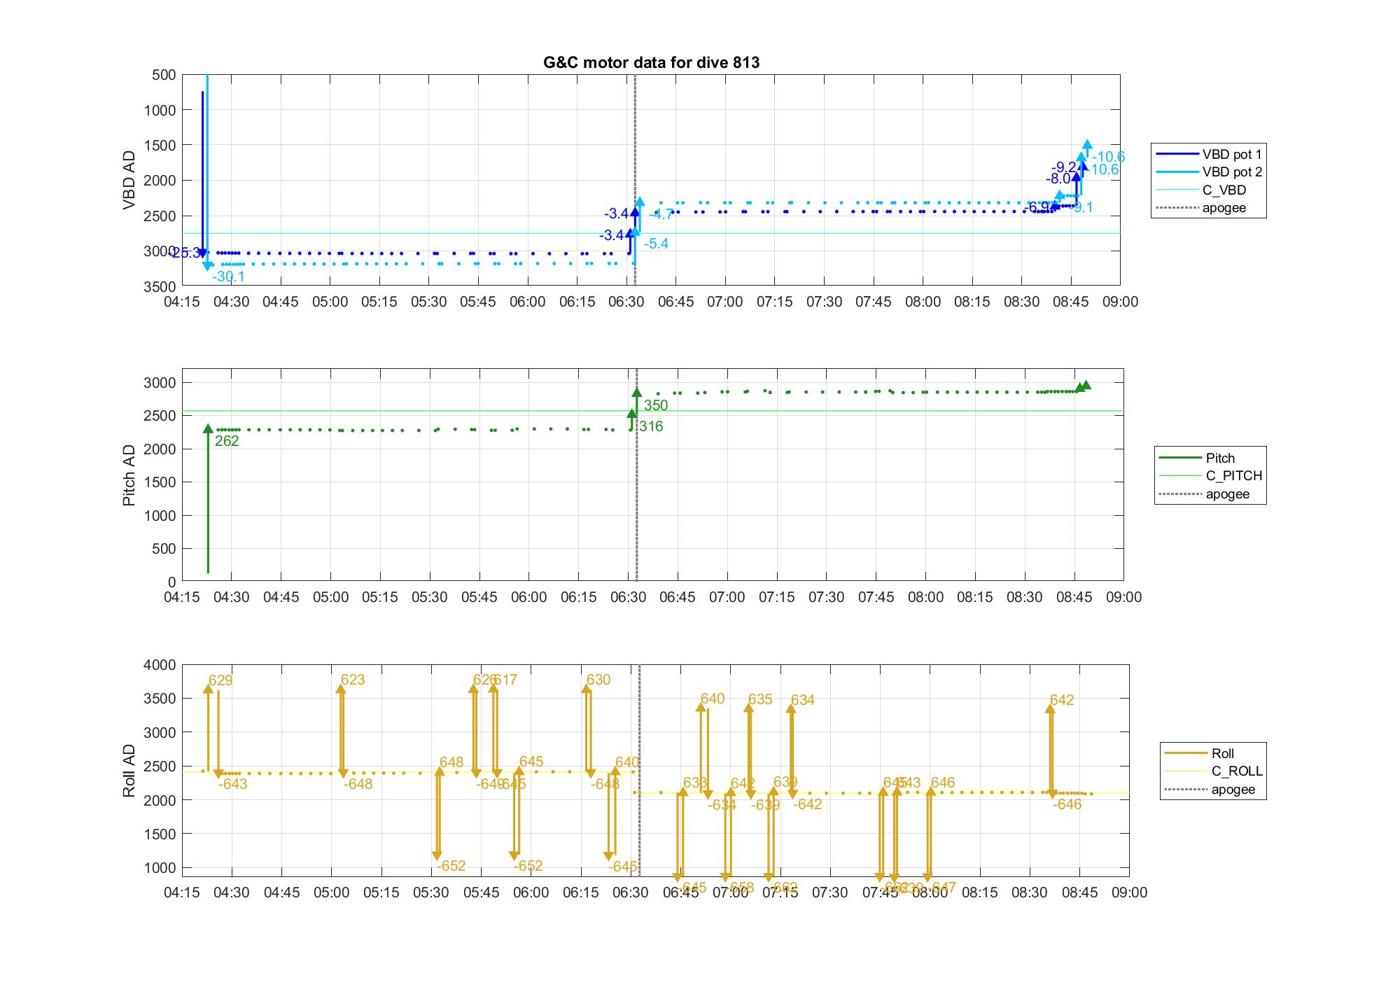This screenshot has height=986, width=1400.
Task: Click the roll arrow labeled 623
Action: [x=341, y=730]
